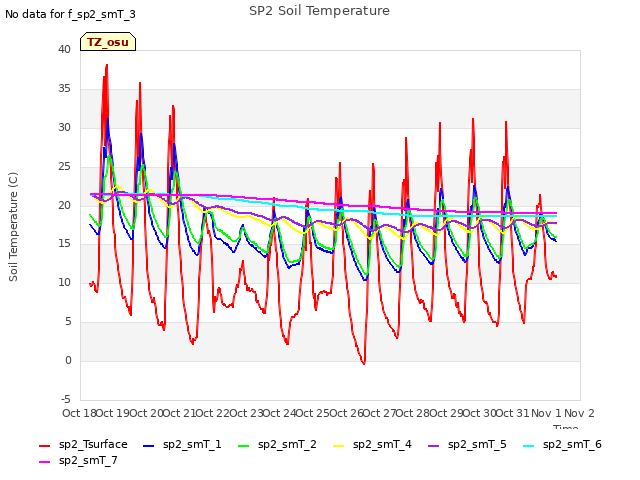This screenshot has width=640, height=480.
Task: Click the Oct 18 x-axis tick label
Action: [79, 413]
